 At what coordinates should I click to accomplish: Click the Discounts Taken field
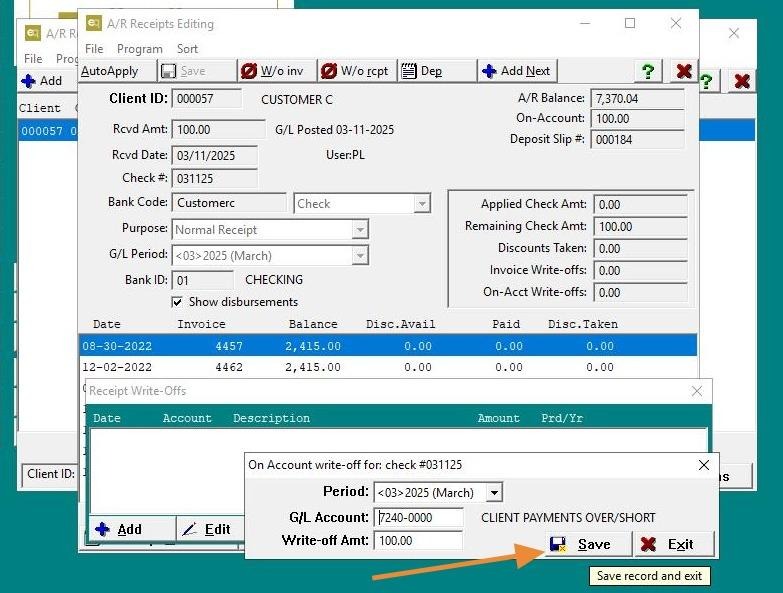pos(640,249)
